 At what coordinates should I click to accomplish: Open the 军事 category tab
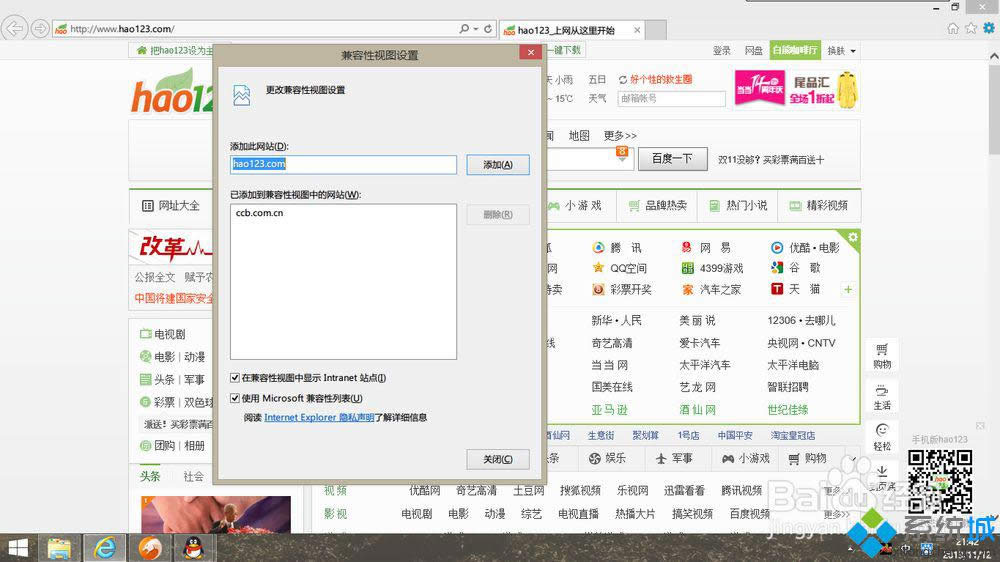click(x=674, y=458)
